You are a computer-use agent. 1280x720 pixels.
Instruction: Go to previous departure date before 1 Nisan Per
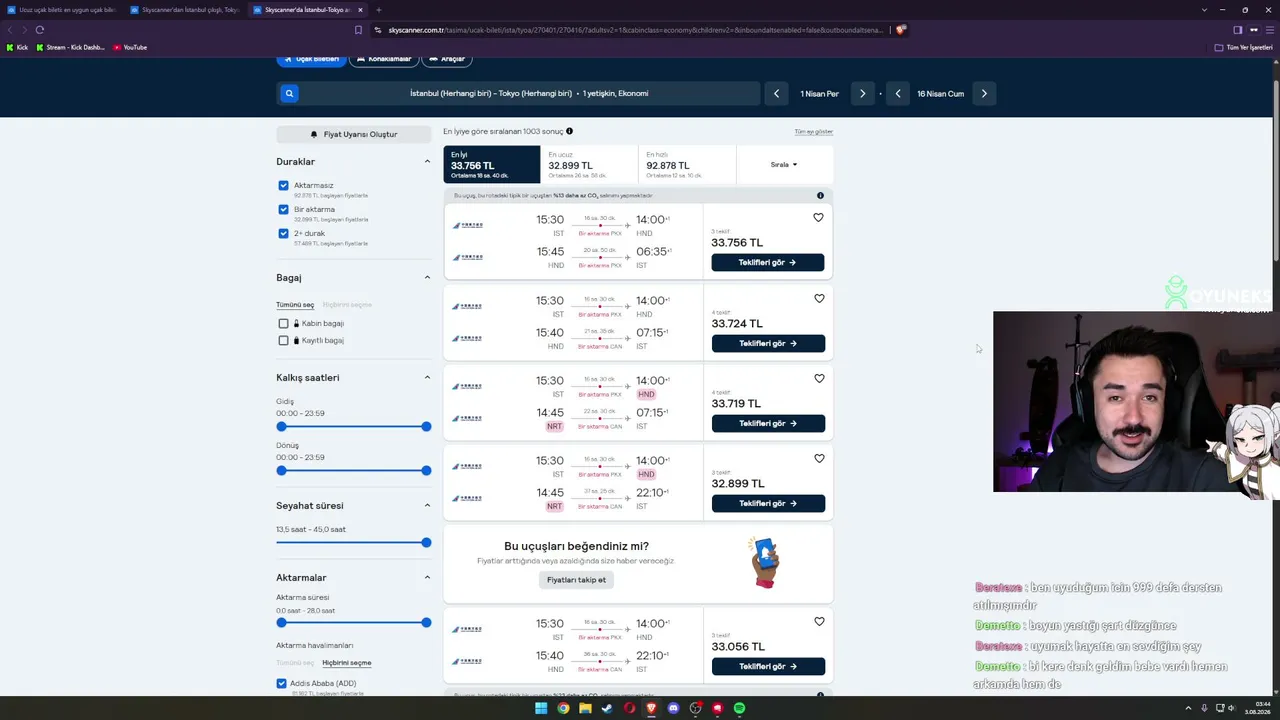[776, 94]
